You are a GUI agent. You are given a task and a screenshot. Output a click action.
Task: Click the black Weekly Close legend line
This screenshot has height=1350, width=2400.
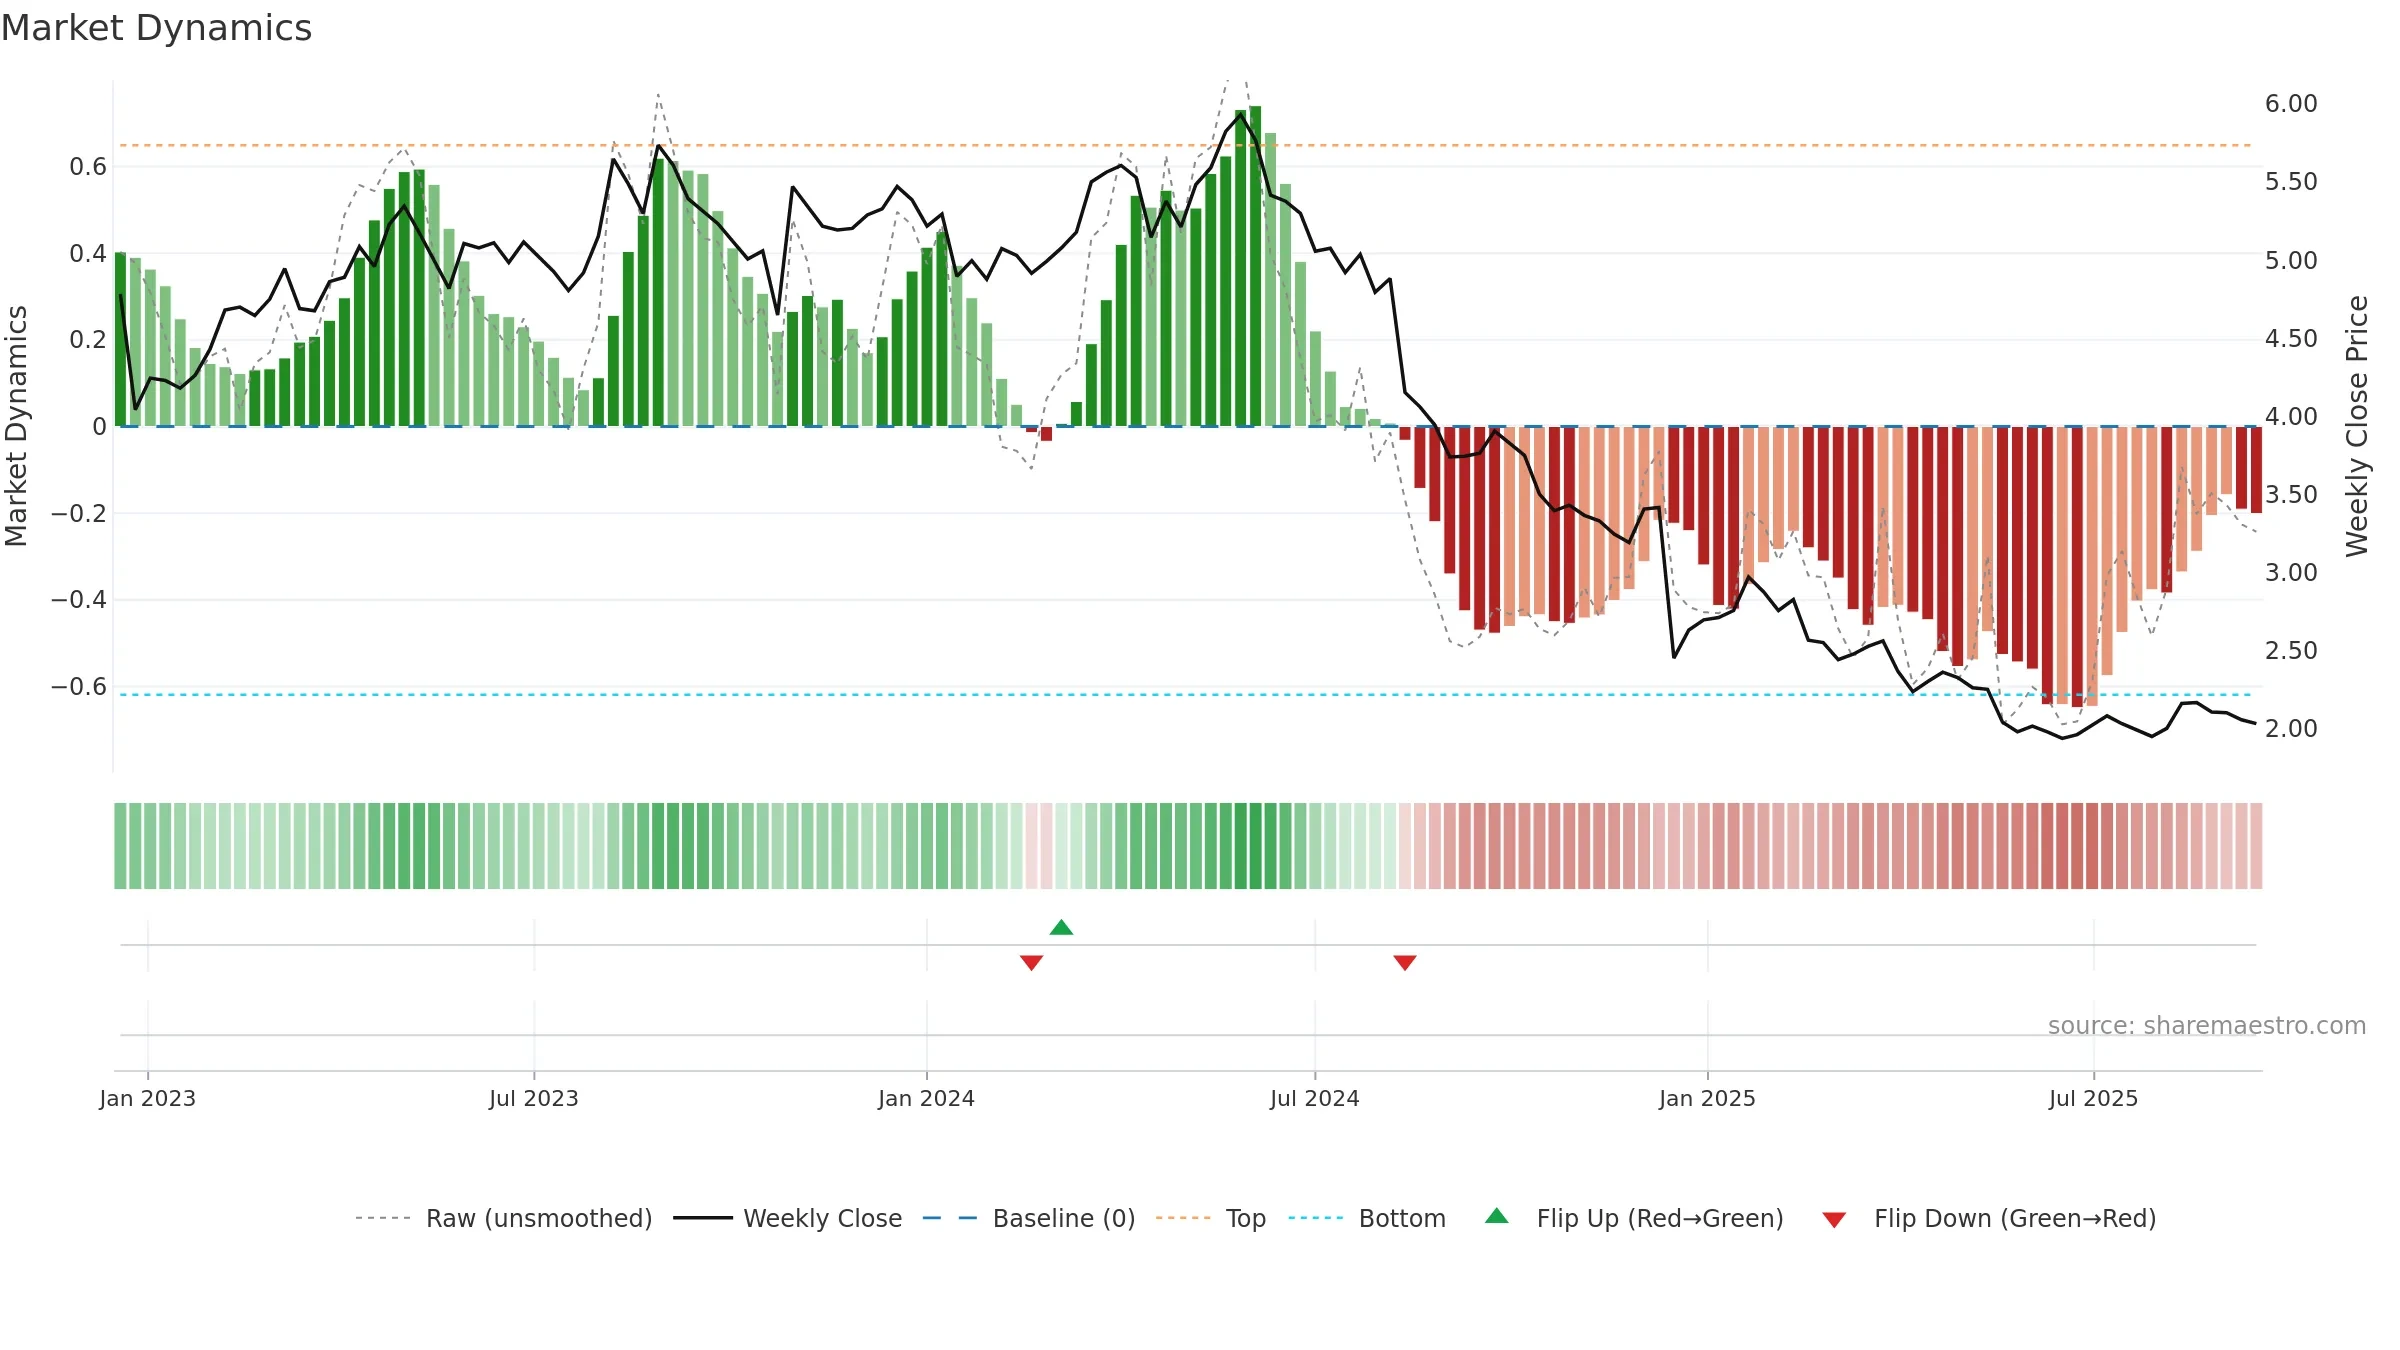(x=702, y=1218)
